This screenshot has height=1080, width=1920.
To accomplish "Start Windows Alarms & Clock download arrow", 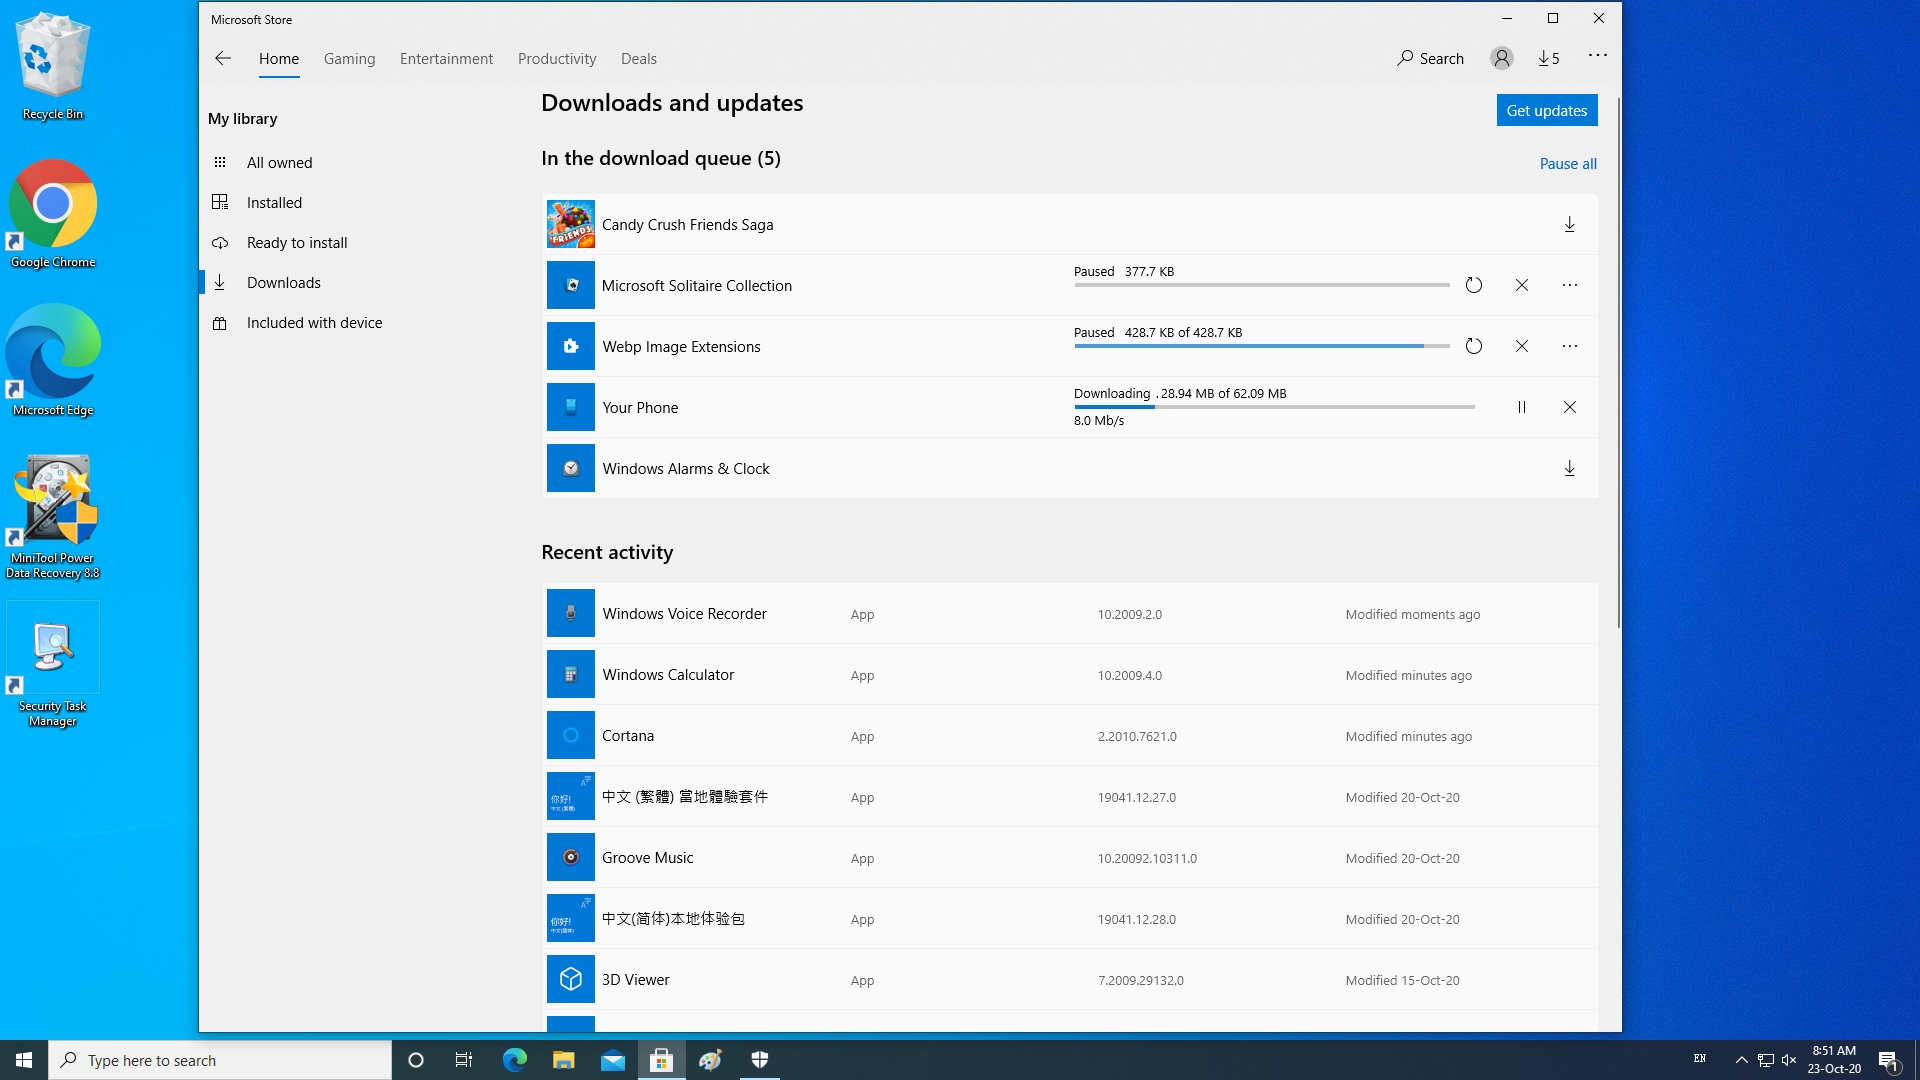I will click(1569, 469).
